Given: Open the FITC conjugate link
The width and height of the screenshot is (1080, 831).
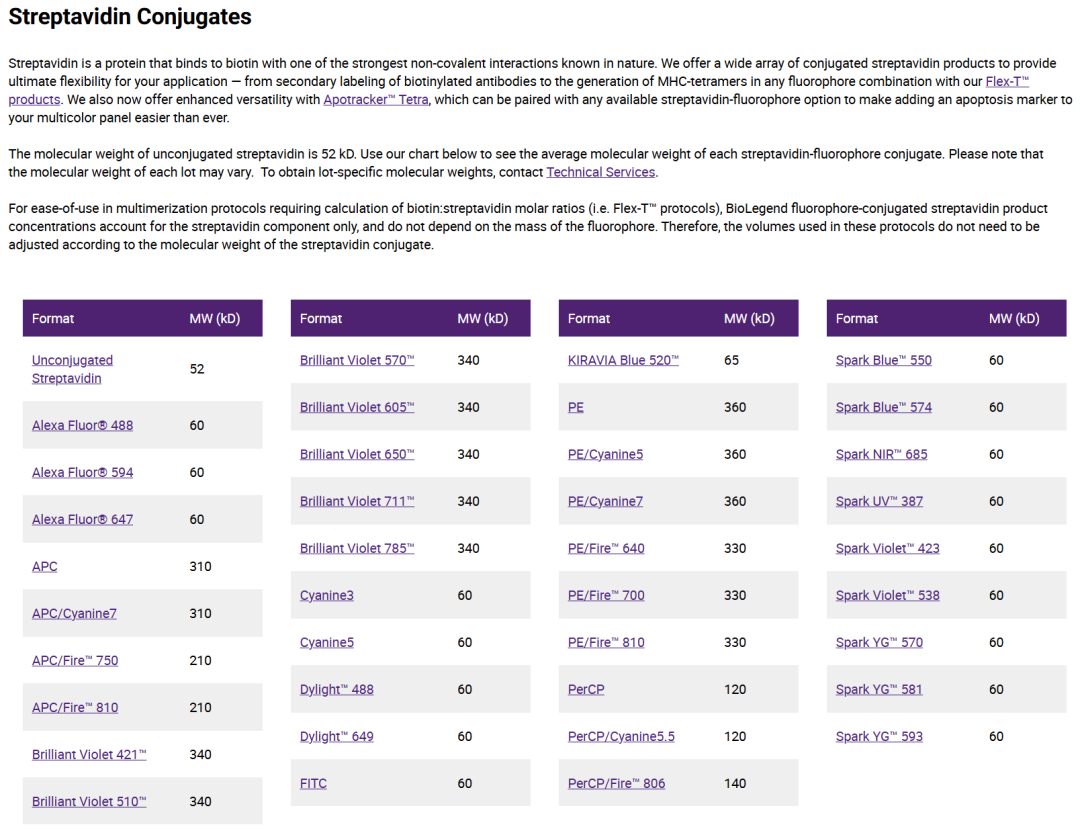Looking at the screenshot, I should pyautogui.click(x=313, y=783).
